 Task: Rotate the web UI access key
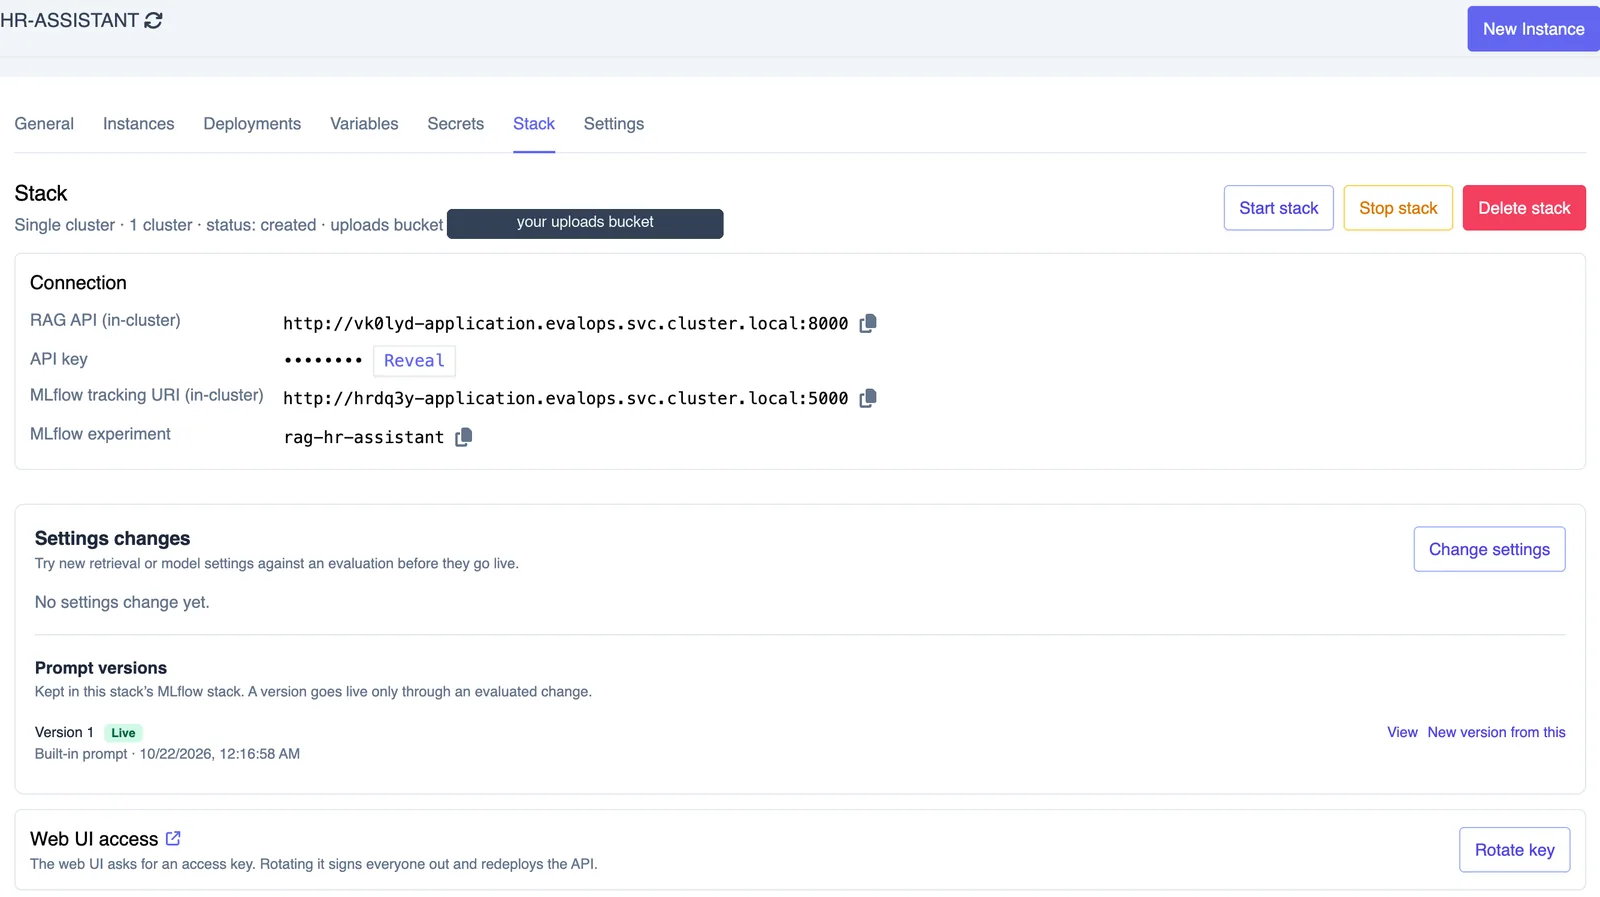pos(1514,850)
